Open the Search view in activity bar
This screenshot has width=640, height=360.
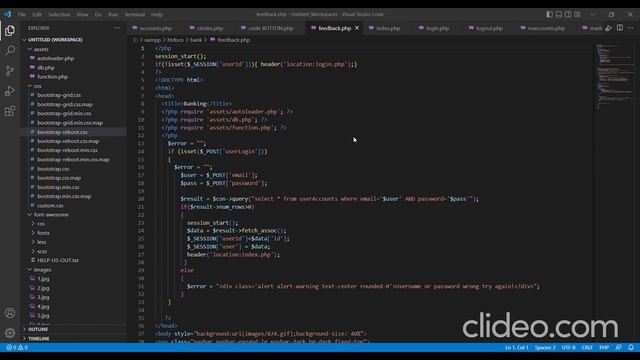click(10, 51)
